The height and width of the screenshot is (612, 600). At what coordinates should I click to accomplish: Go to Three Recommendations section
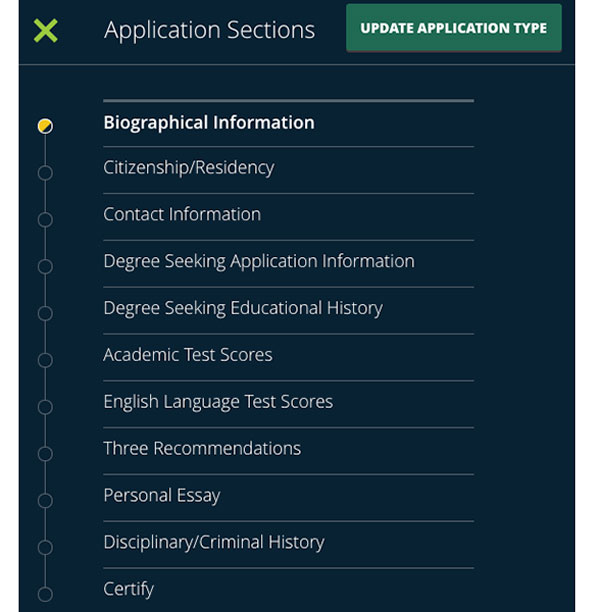point(202,449)
